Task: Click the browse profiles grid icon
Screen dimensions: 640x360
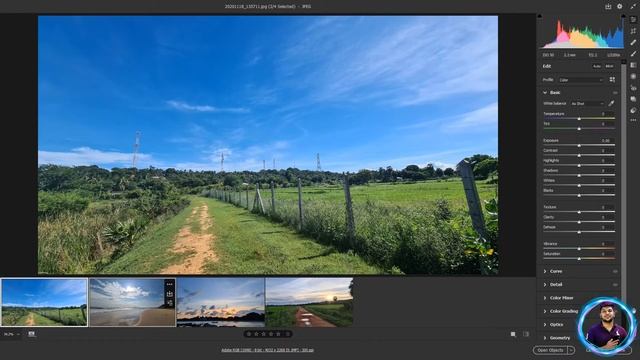Action: pyautogui.click(x=612, y=80)
